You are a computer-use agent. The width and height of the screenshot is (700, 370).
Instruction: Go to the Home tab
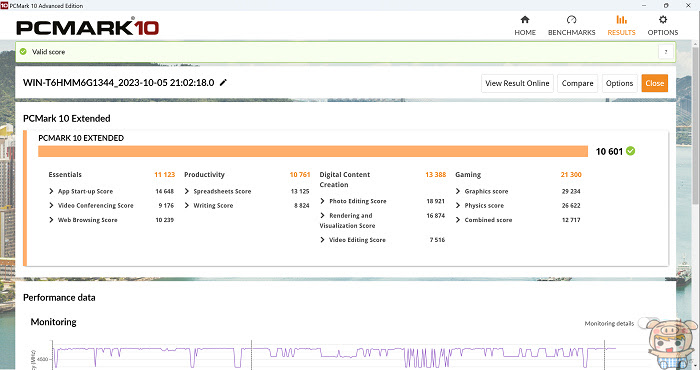coord(525,25)
